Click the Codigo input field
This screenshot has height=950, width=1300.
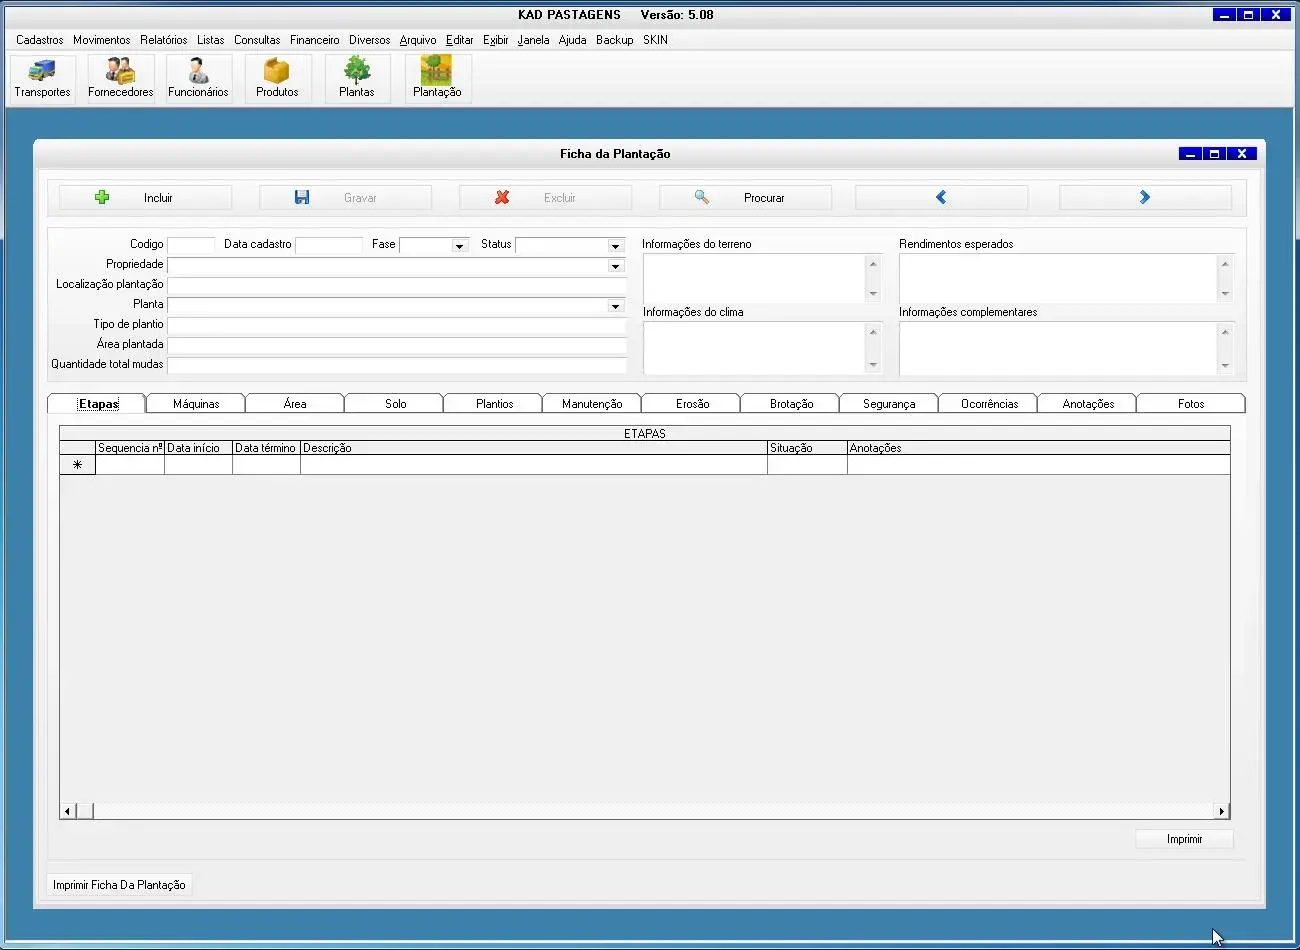[x=191, y=245]
